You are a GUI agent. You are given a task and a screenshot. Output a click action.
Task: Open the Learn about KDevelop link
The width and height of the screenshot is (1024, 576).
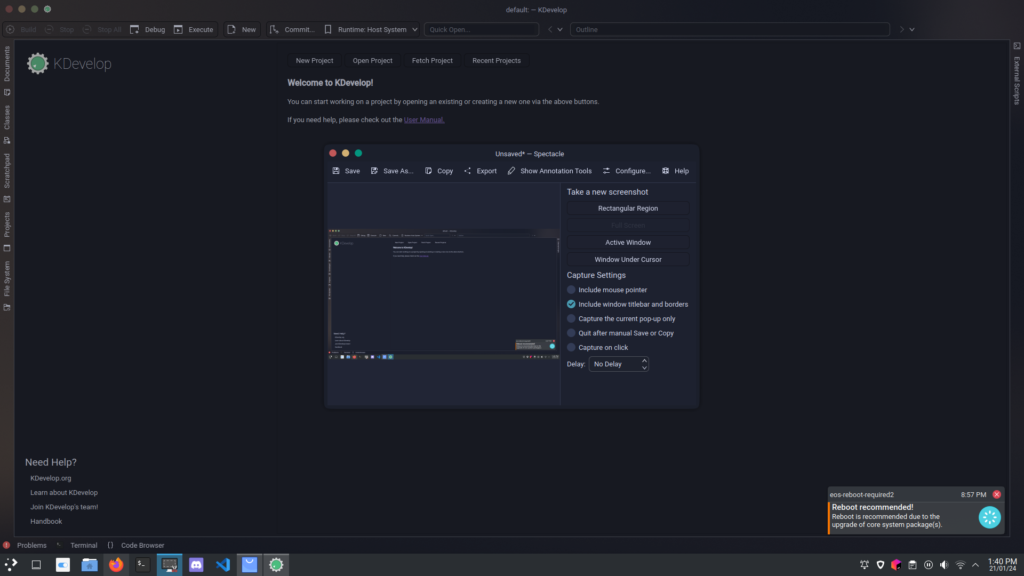point(64,492)
